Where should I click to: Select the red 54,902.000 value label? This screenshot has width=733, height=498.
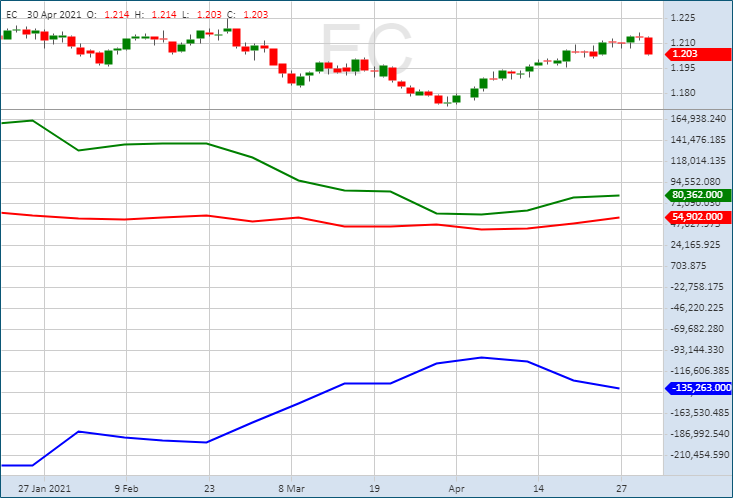[697, 217]
